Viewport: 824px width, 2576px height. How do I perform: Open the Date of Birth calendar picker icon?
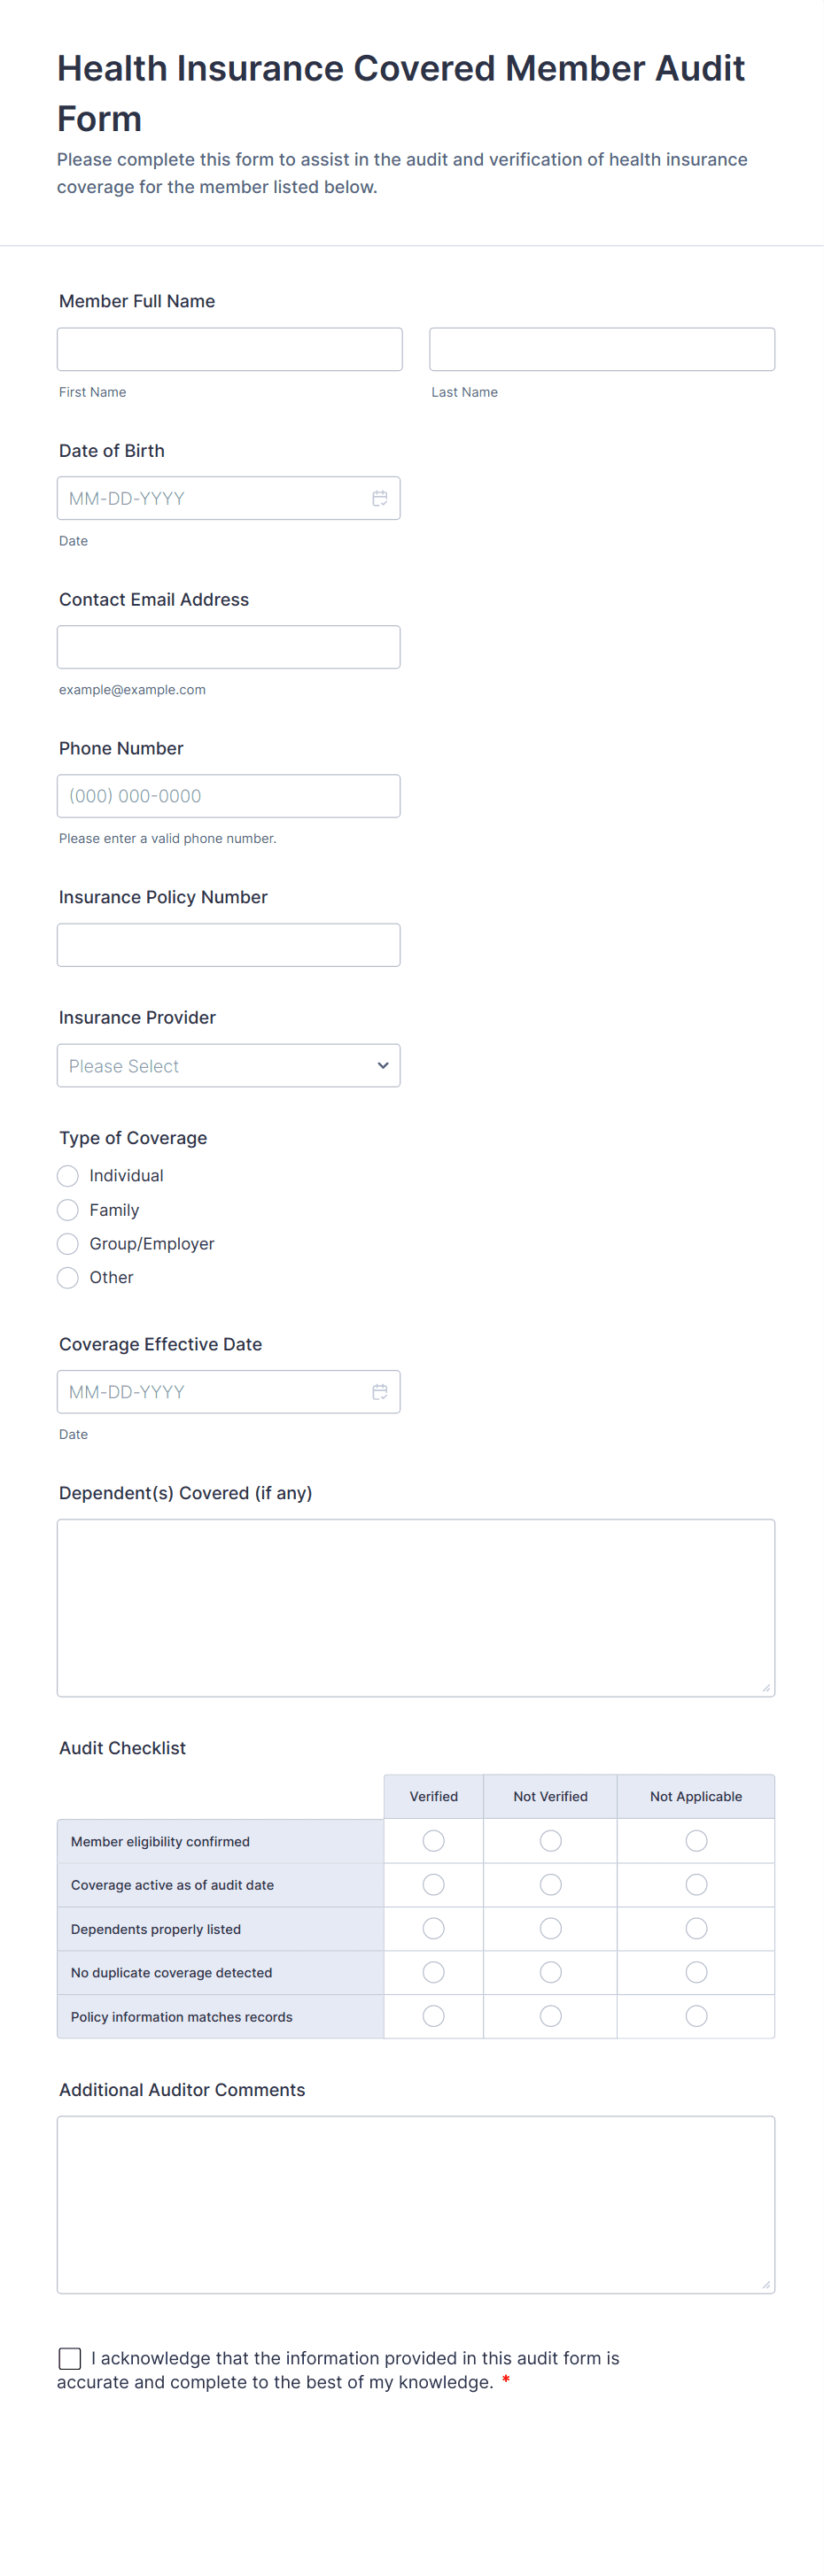pyautogui.click(x=380, y=498)
